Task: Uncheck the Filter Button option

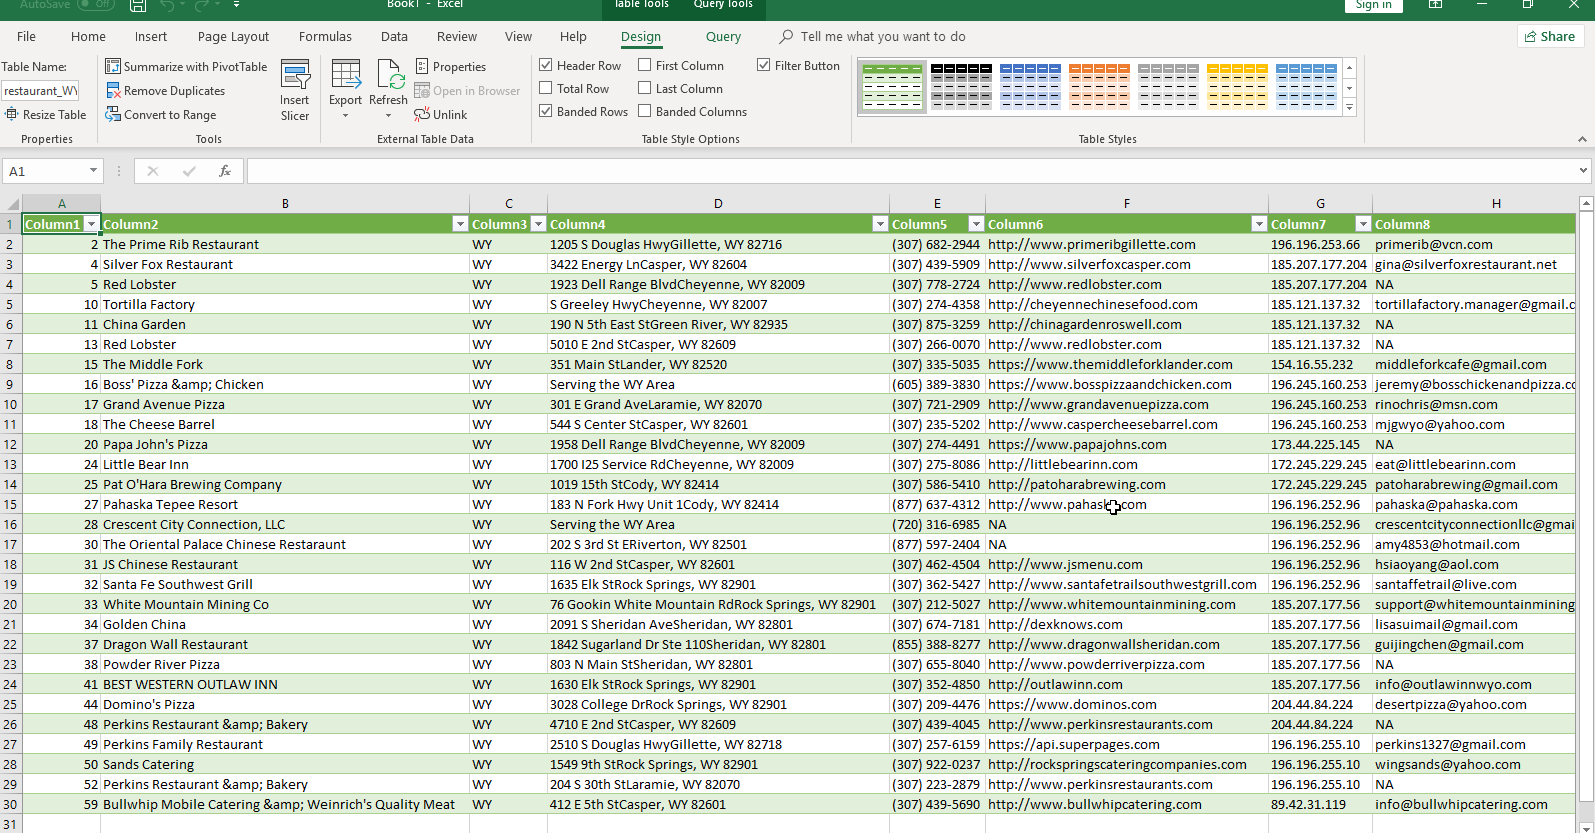Action: click(764, 65)
